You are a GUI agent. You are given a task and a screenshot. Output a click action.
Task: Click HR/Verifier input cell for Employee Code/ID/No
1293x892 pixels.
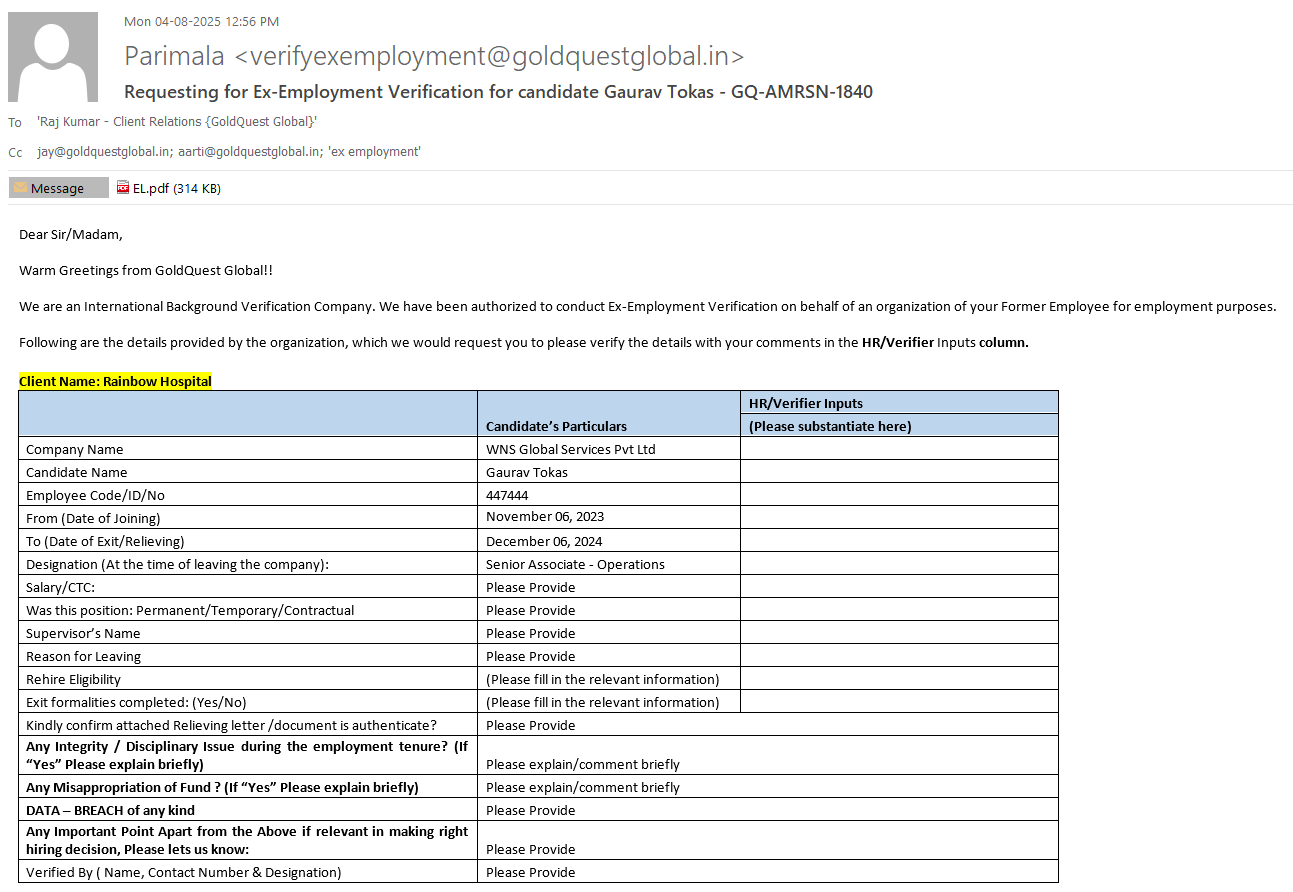point(898,495)
